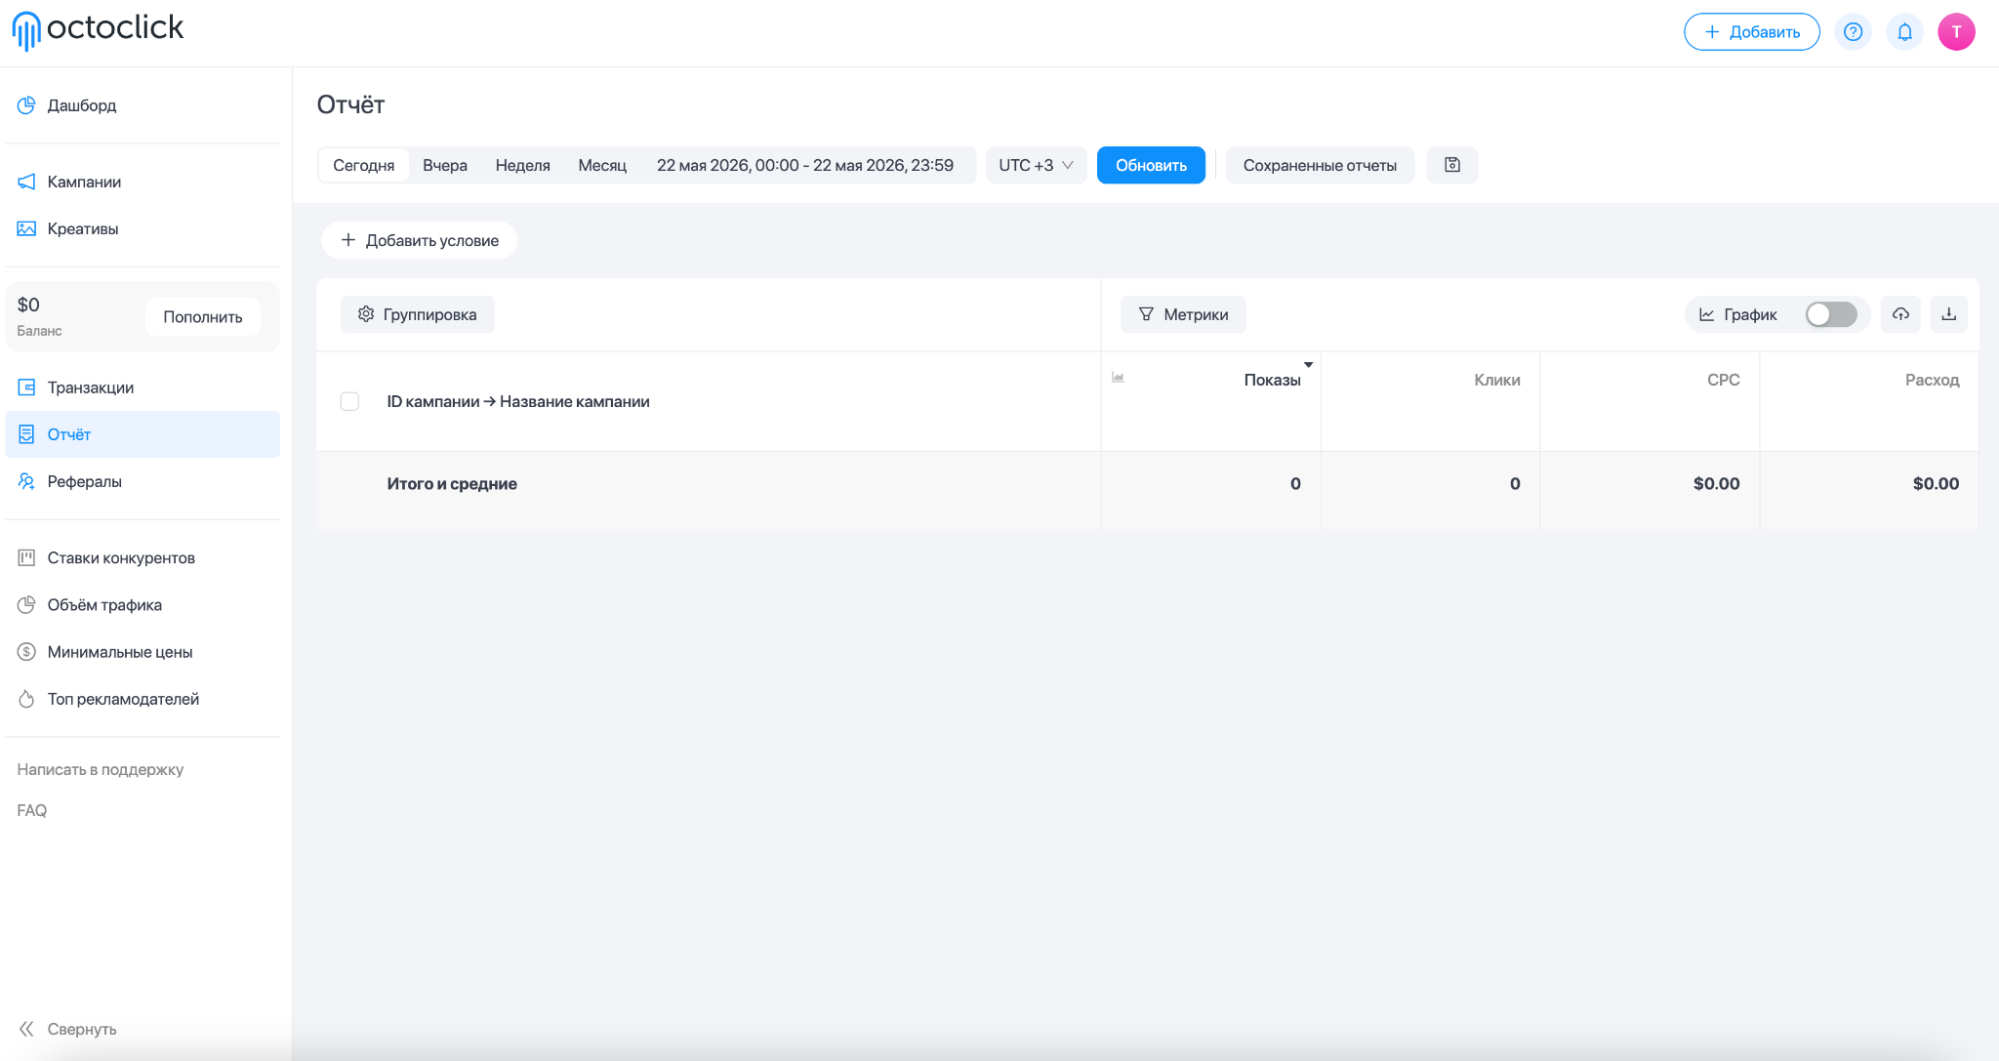
Task: Open the user avatar T menu
Action: click(x=1955, y=32)
